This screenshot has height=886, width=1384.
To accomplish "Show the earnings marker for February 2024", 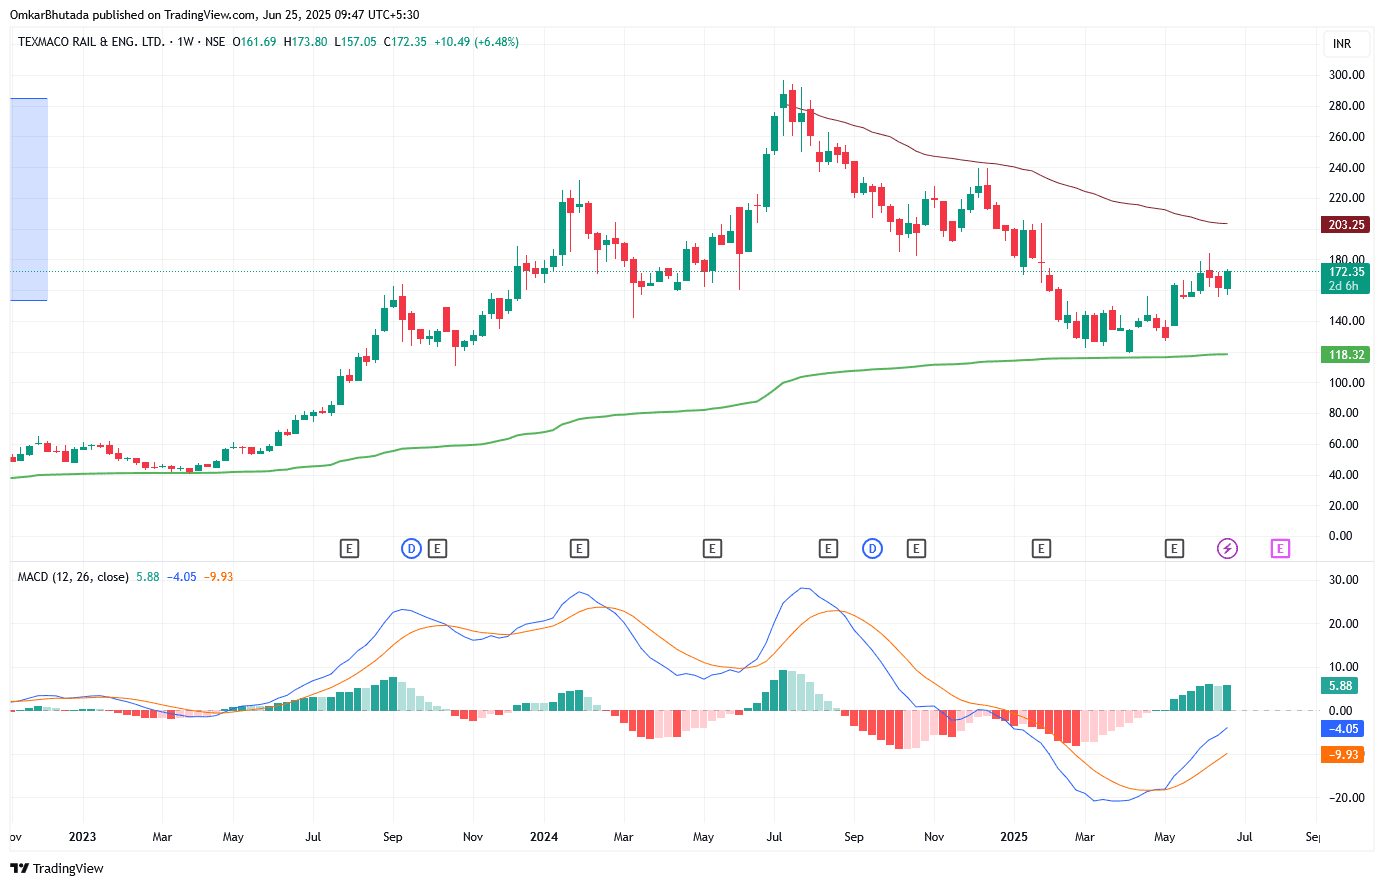I will pos(579,548).
